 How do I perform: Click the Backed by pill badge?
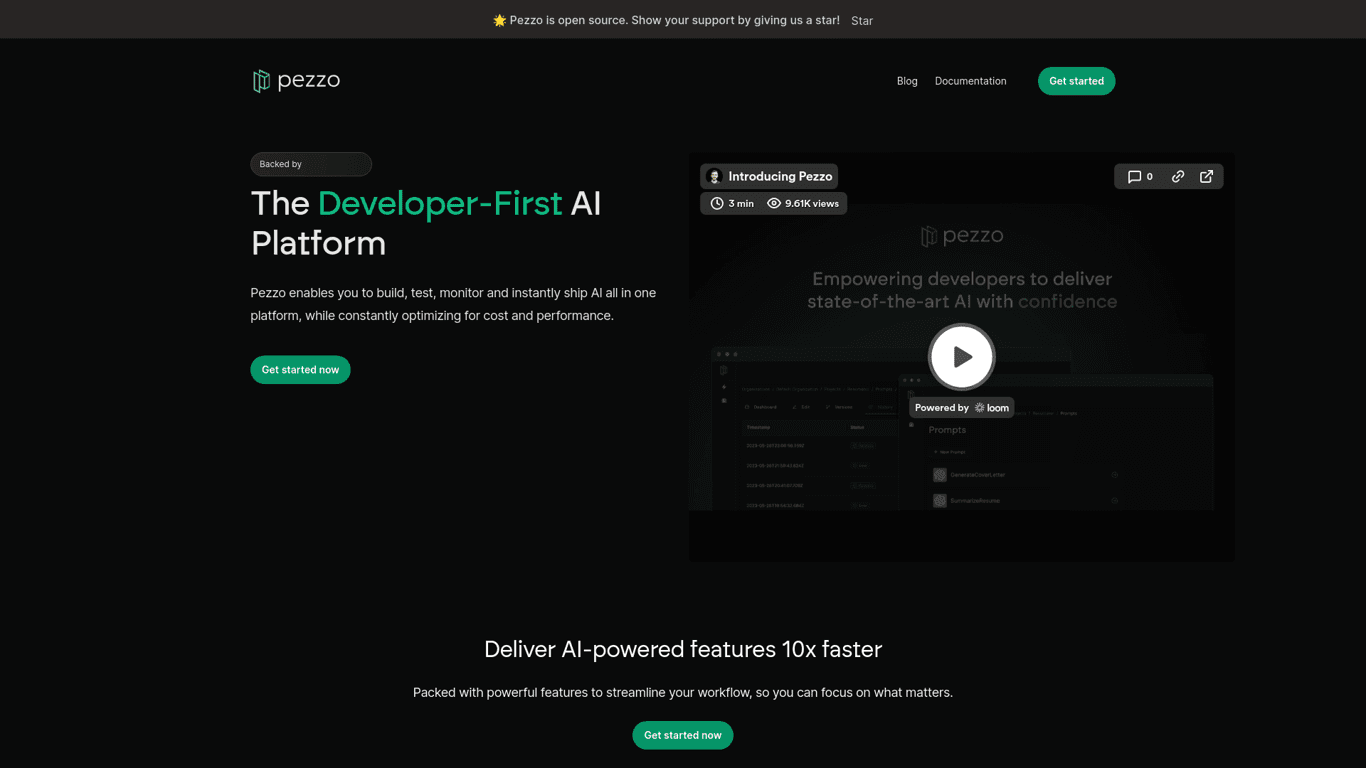pos(311,164)
